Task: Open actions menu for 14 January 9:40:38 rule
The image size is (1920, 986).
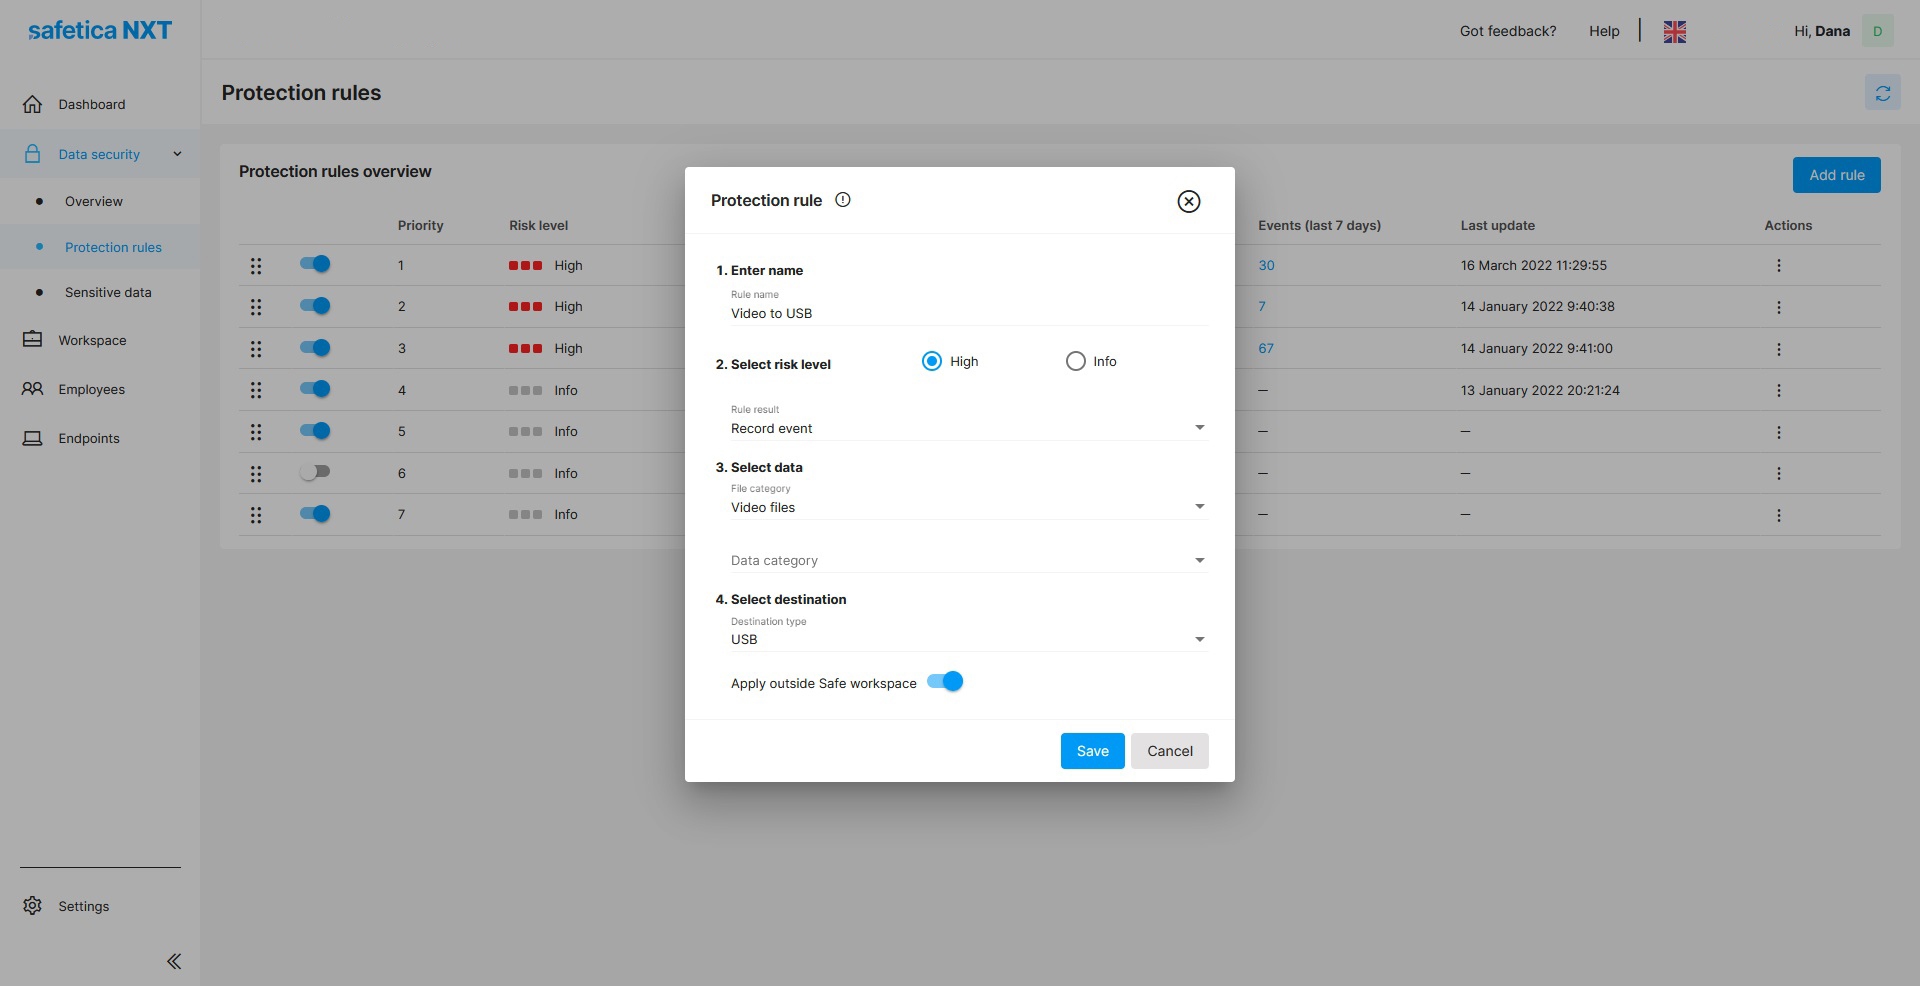Action: pos(1778,308)
